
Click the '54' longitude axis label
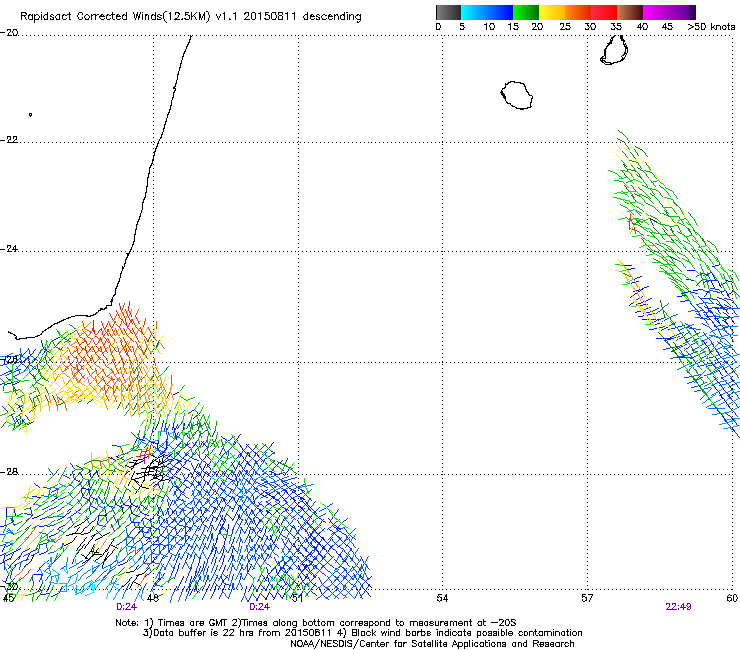(x=442, y=598)
